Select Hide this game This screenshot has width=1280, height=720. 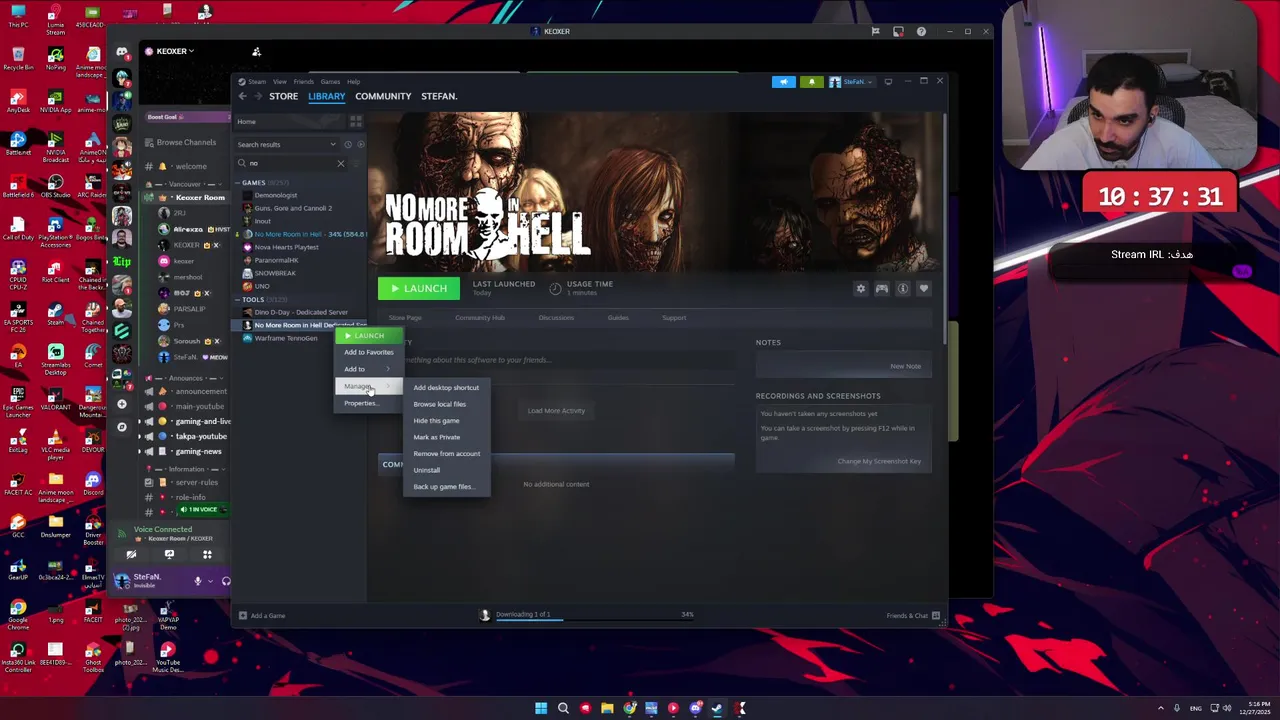tap(446, 421)
